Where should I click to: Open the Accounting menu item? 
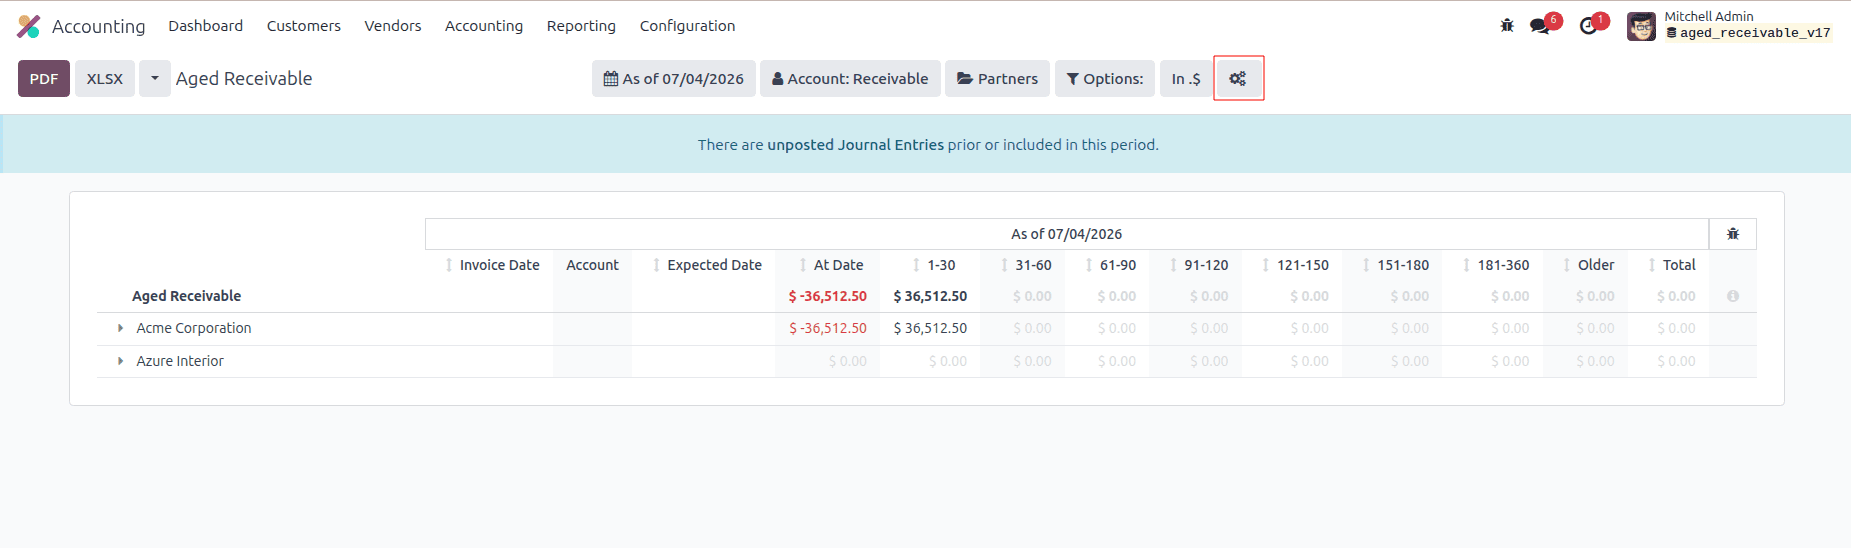click(484, 26)
